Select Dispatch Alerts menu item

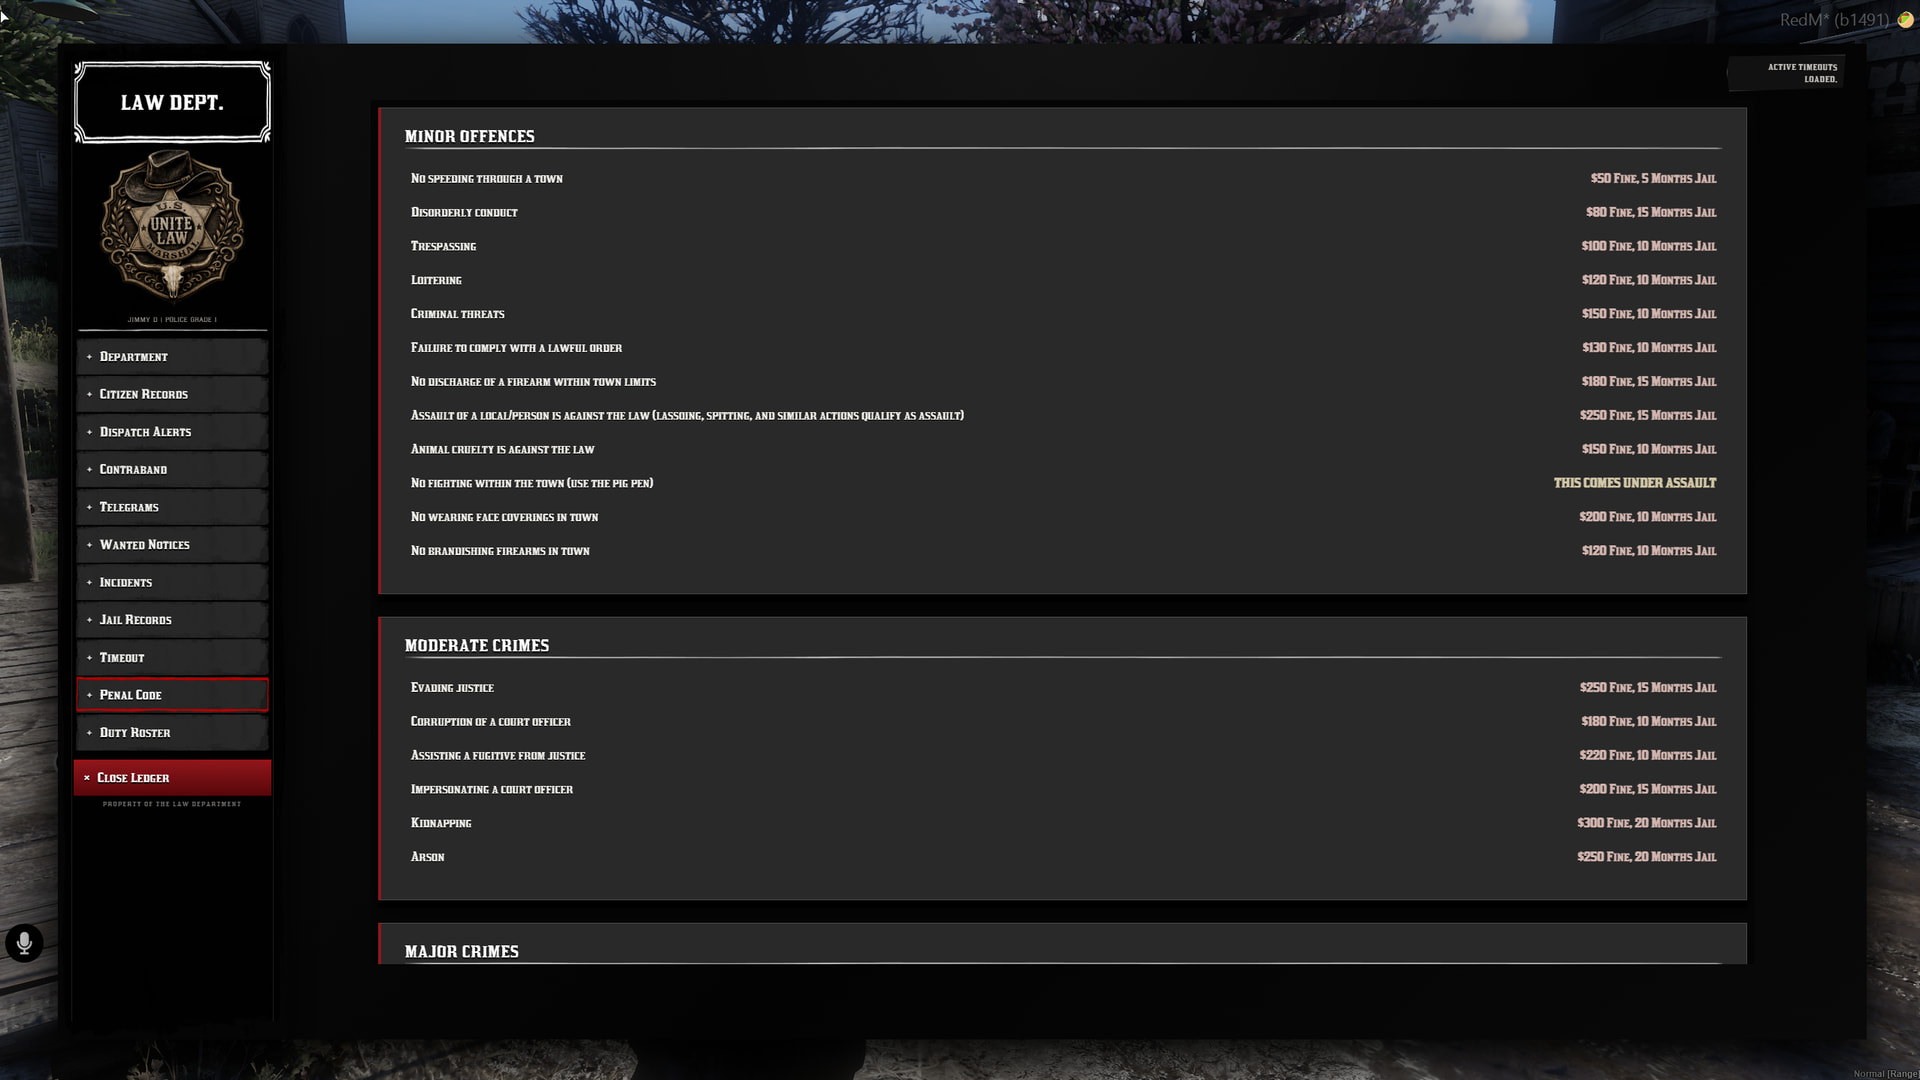(x=172, y=432)
